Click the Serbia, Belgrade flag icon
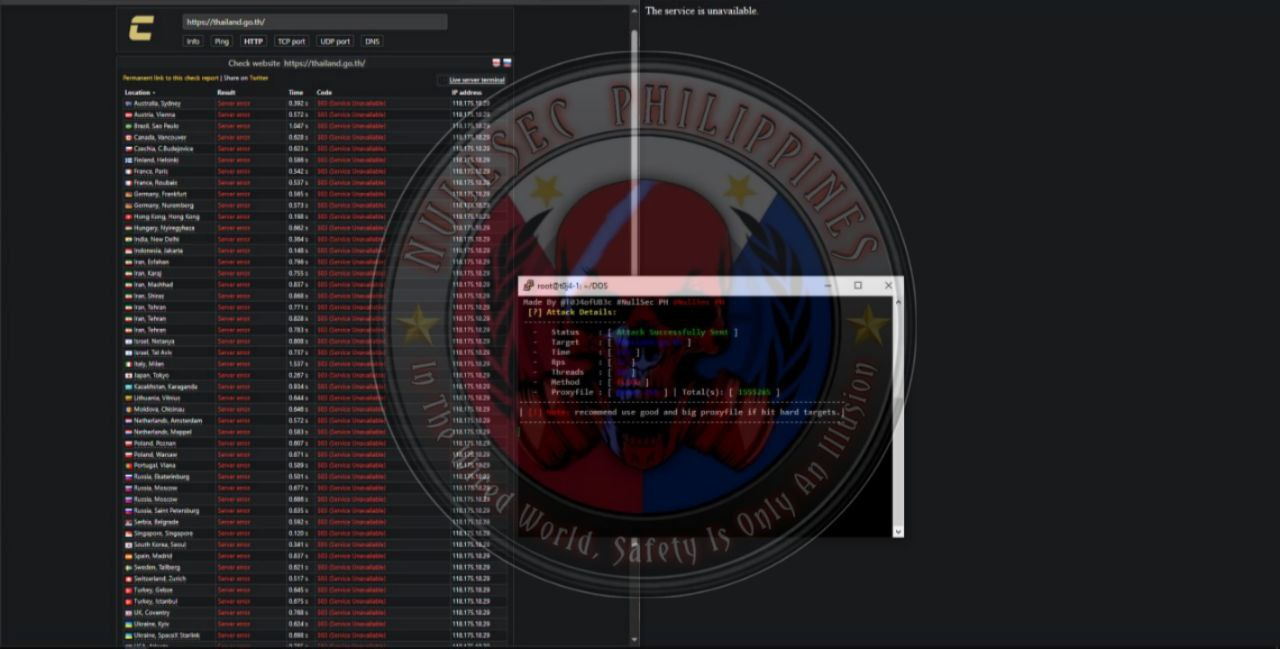Screen dimensions: 1280x649 pos(128,522)
